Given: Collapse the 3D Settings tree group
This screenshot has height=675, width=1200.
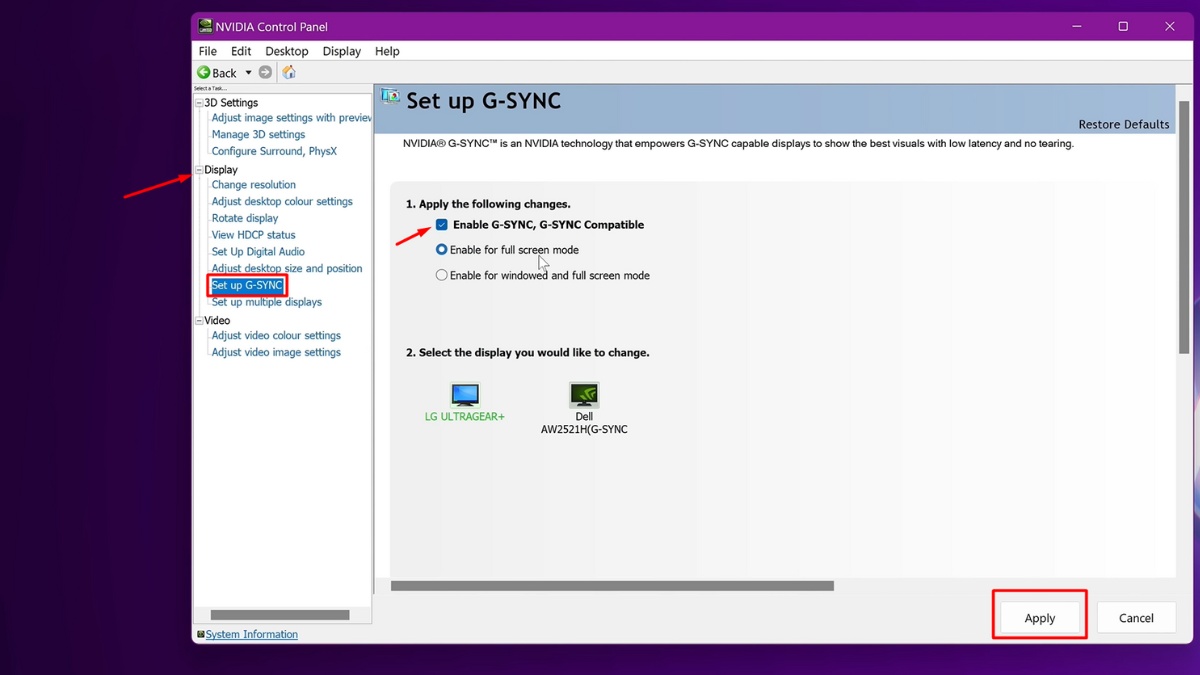Looking at the screenshot, I should click(199, 103).
